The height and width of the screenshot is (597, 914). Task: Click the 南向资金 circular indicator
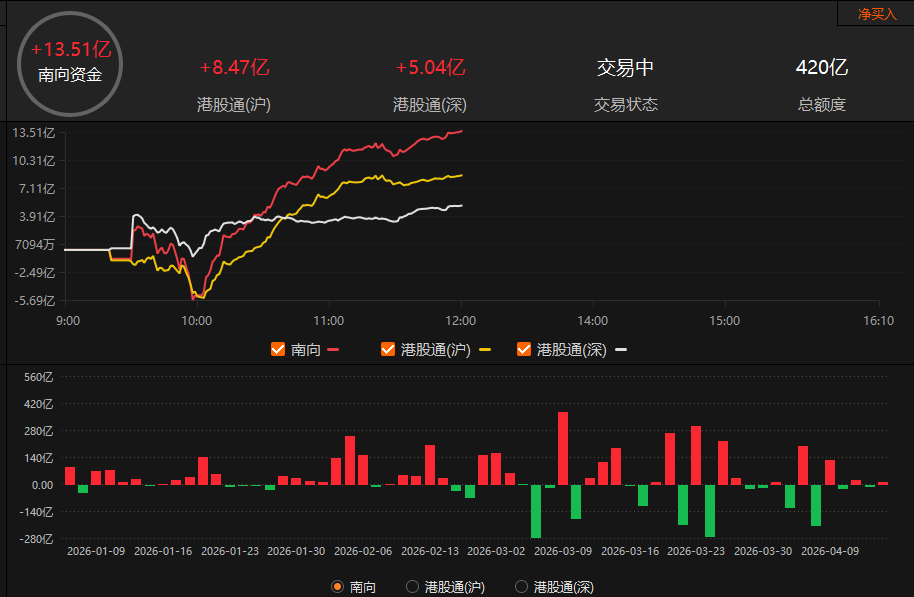coord(69,62)
